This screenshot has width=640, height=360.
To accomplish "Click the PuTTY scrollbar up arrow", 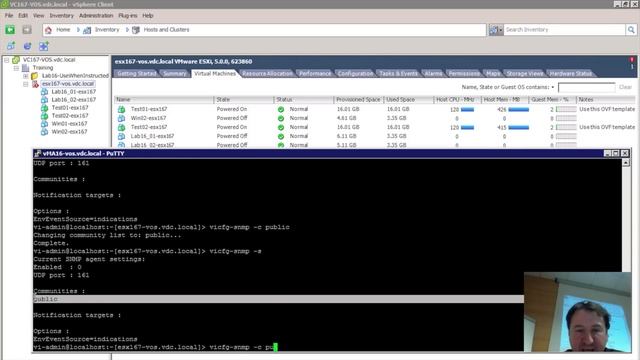I will coord(626,163).
